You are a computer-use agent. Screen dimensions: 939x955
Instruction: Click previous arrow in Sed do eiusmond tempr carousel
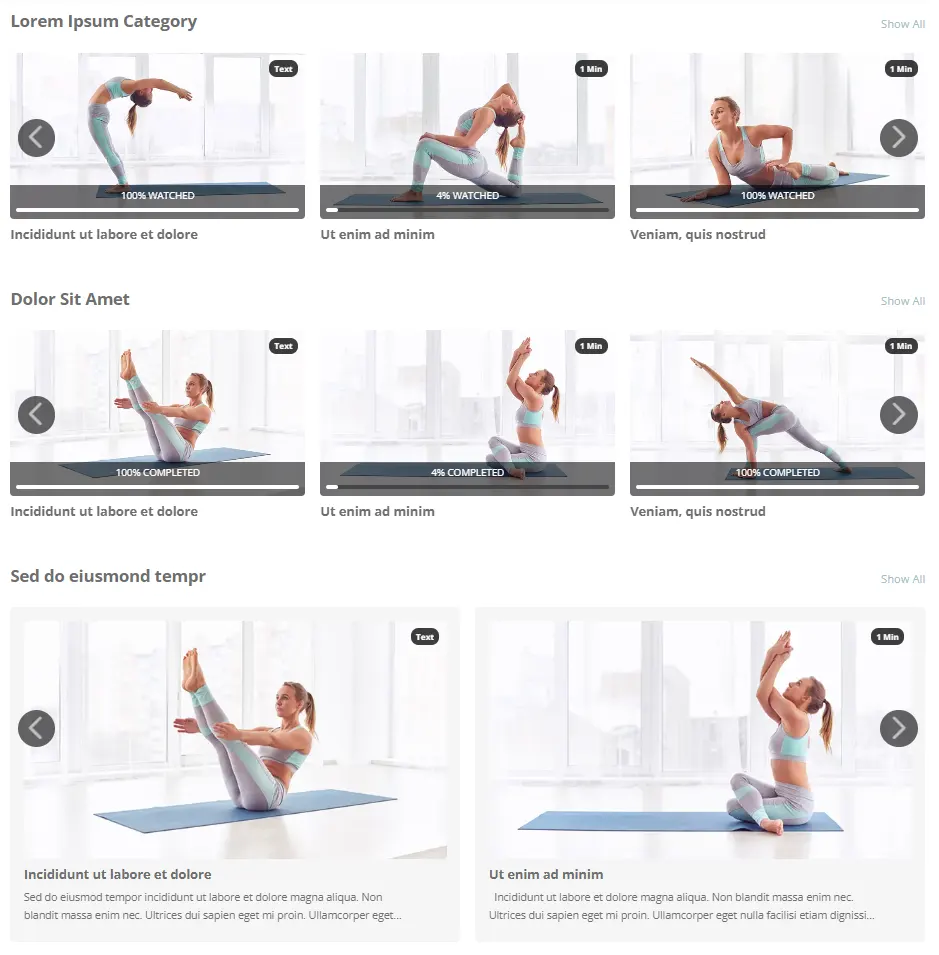(x=37, y=728)
